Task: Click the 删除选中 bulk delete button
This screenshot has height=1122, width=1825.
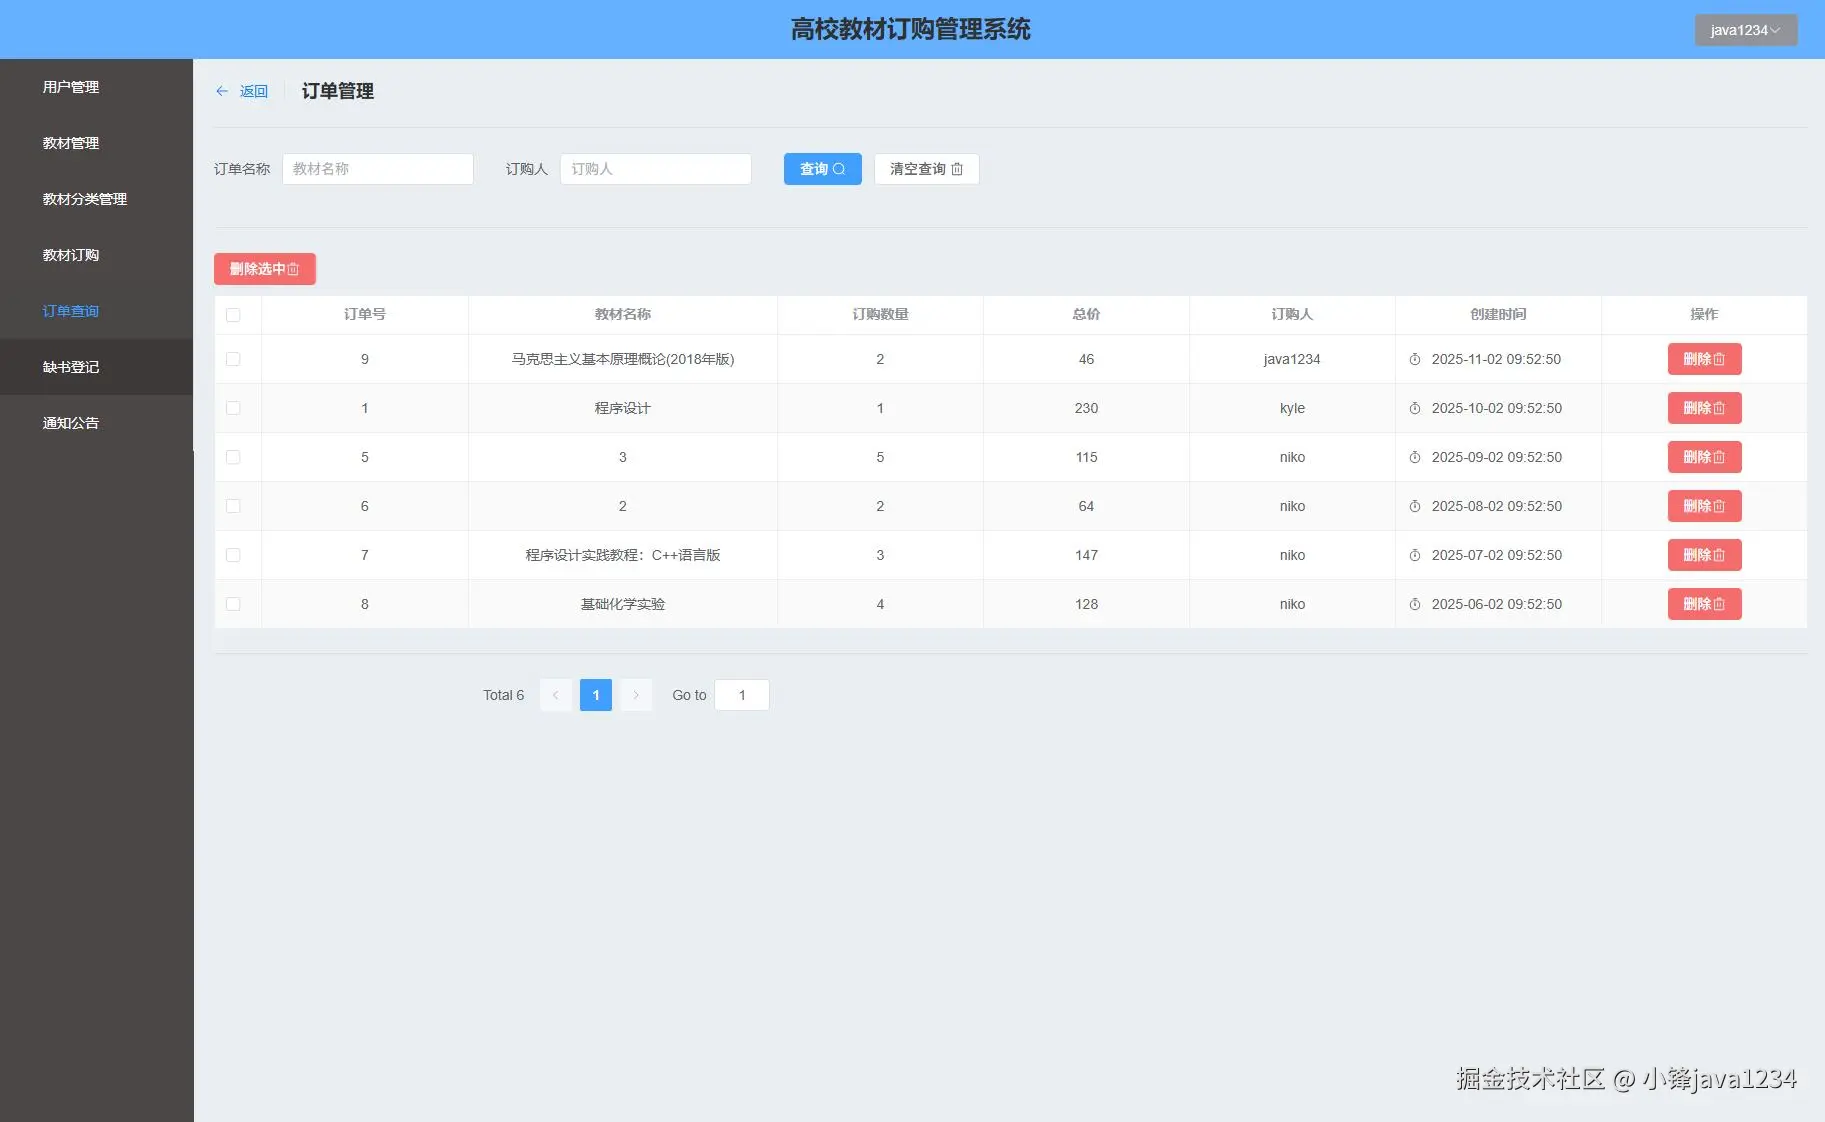Action: click(264, 269)
